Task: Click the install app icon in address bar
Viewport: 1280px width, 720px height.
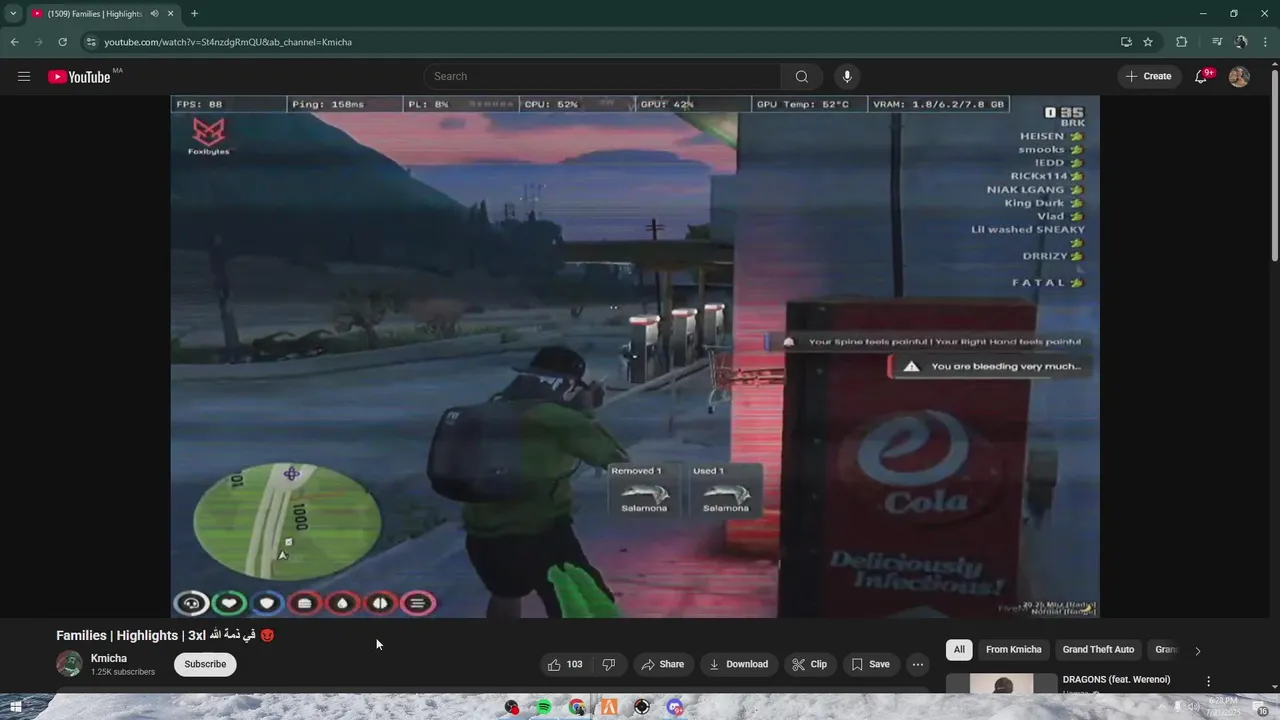Action: pyautogui.click(x=1126, y=42)
